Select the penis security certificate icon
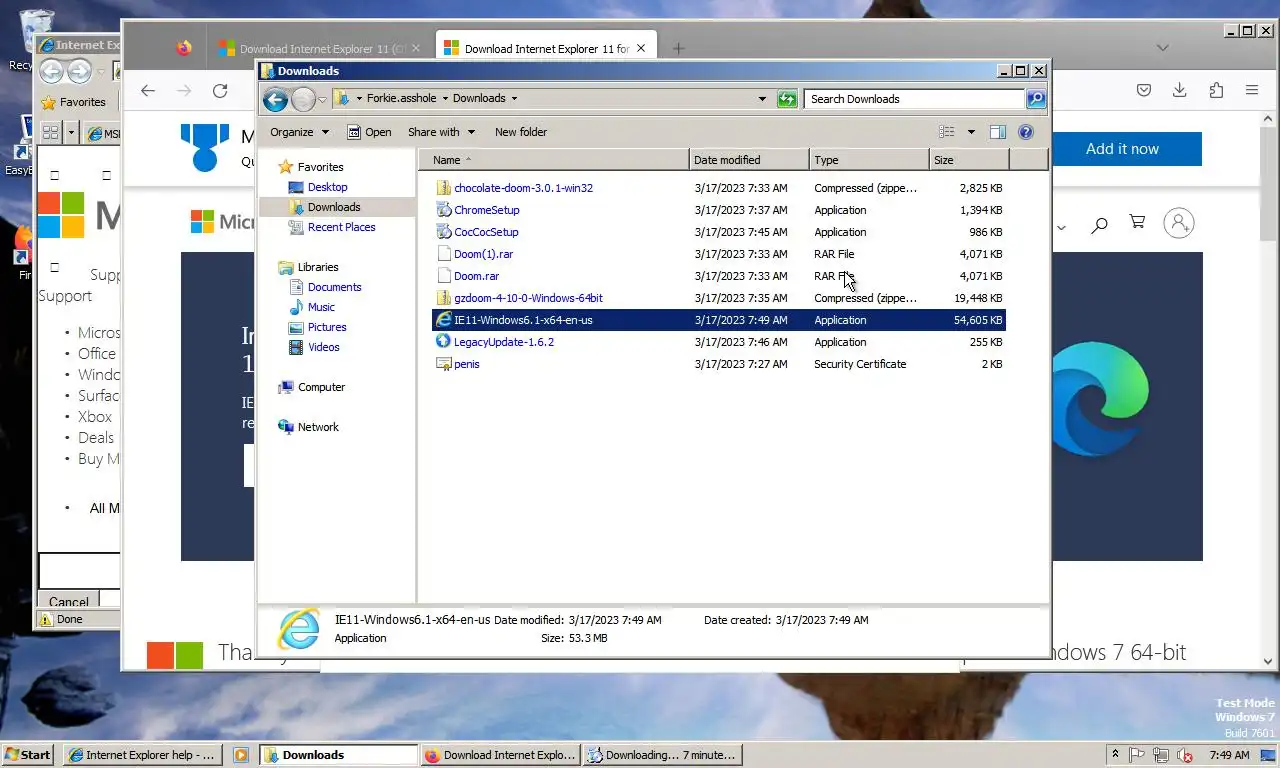 coord(444,364)
